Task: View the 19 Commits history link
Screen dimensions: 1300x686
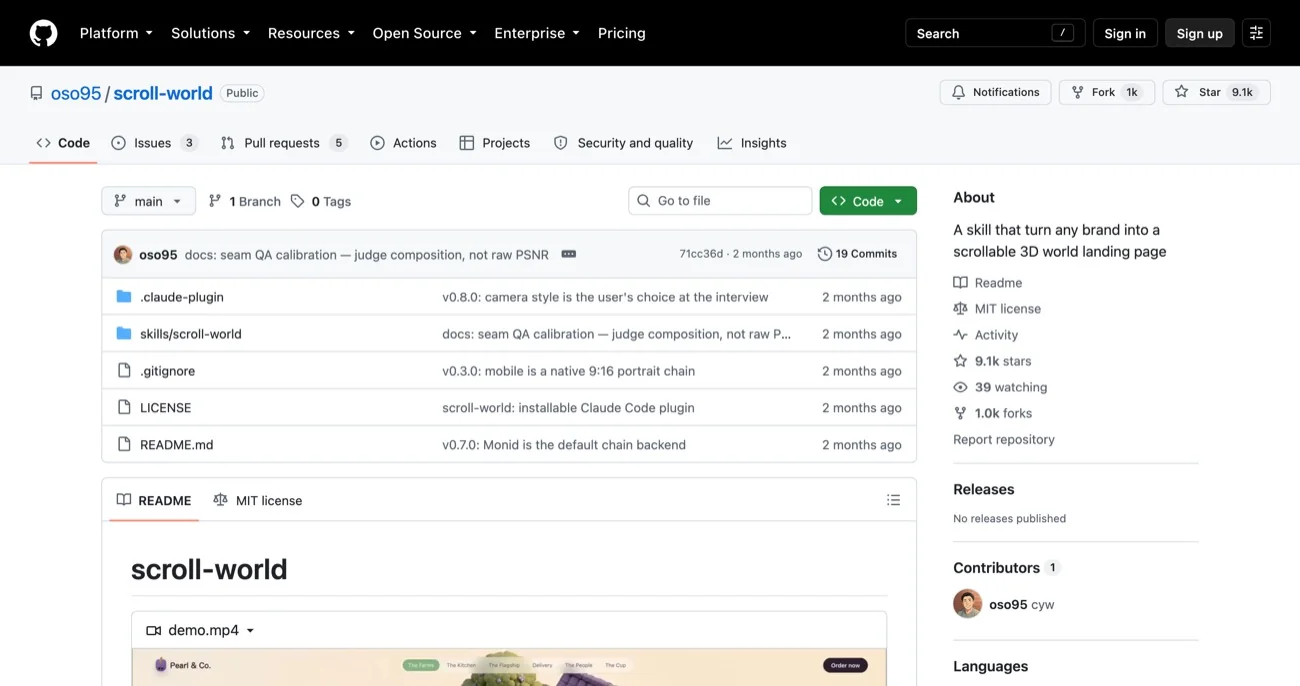Action: coord(857,254)
